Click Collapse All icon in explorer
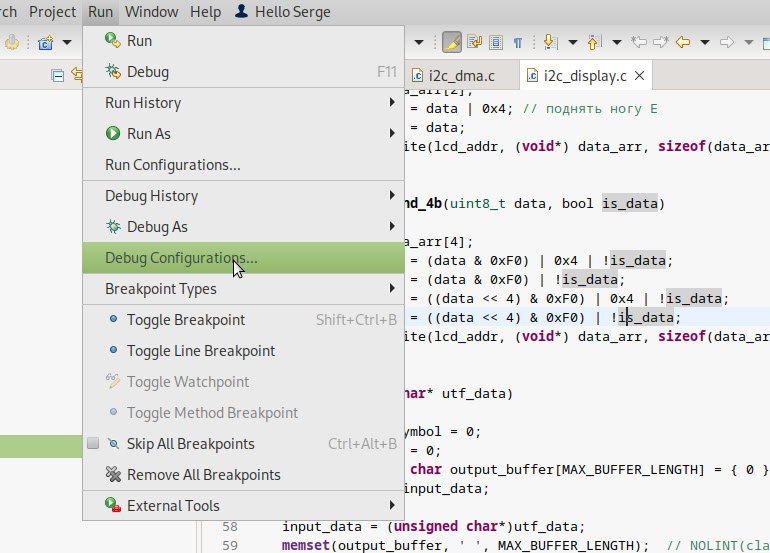 [x=57, y=76]
